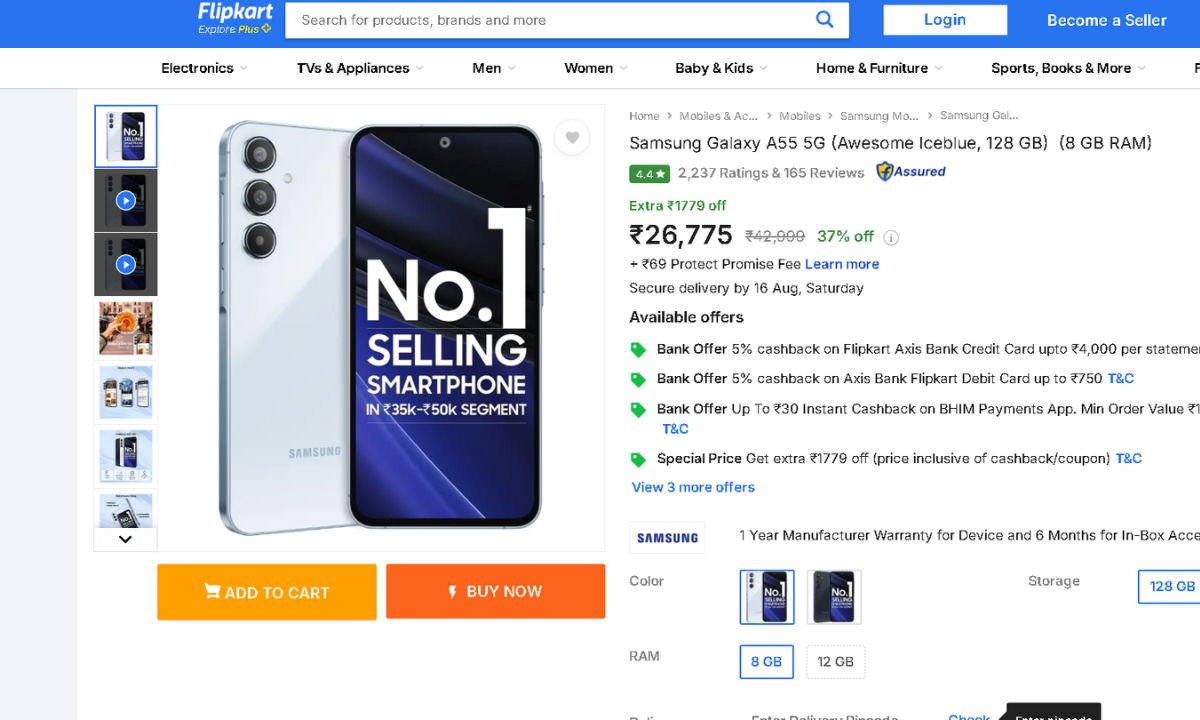The image size is (1200, 720).
Task: Select the 8 GB RAM option
Action: click(x=766, y=662)
